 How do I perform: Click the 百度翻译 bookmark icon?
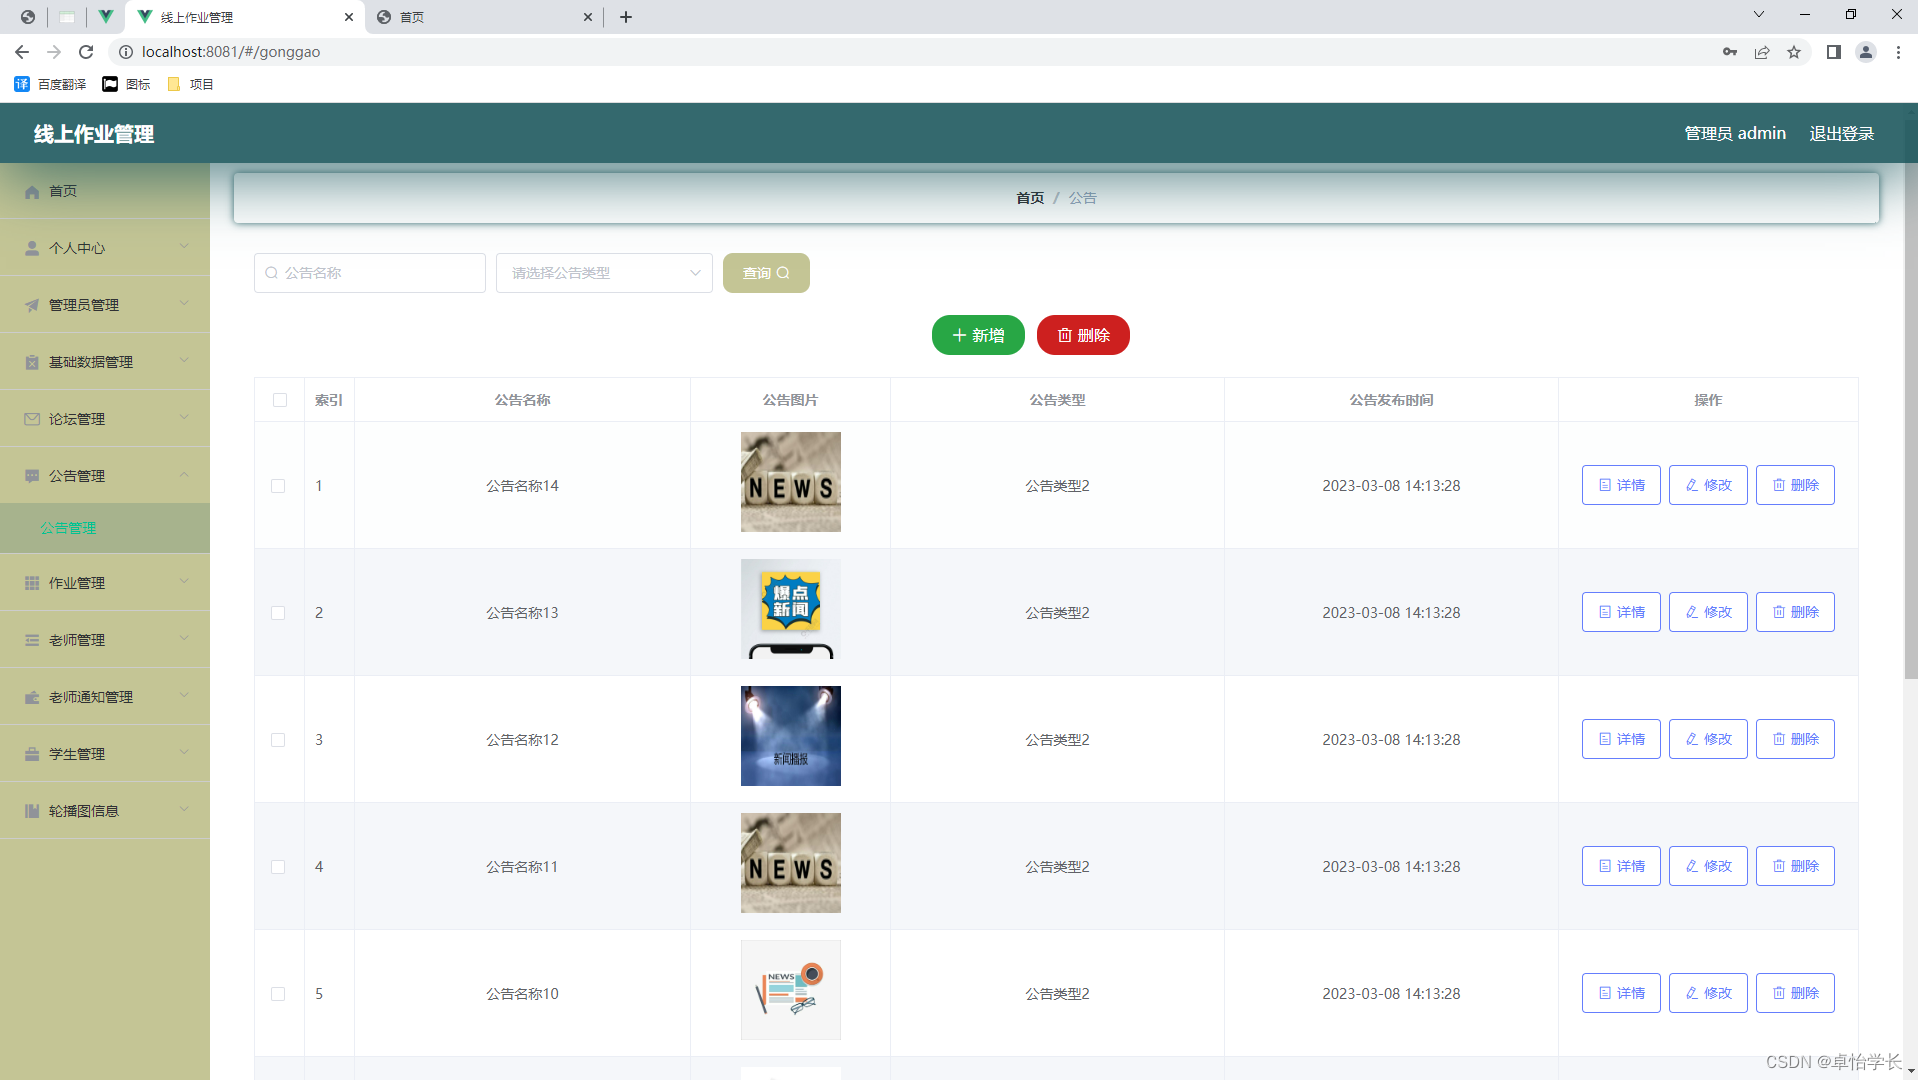[x=22, y=84]
